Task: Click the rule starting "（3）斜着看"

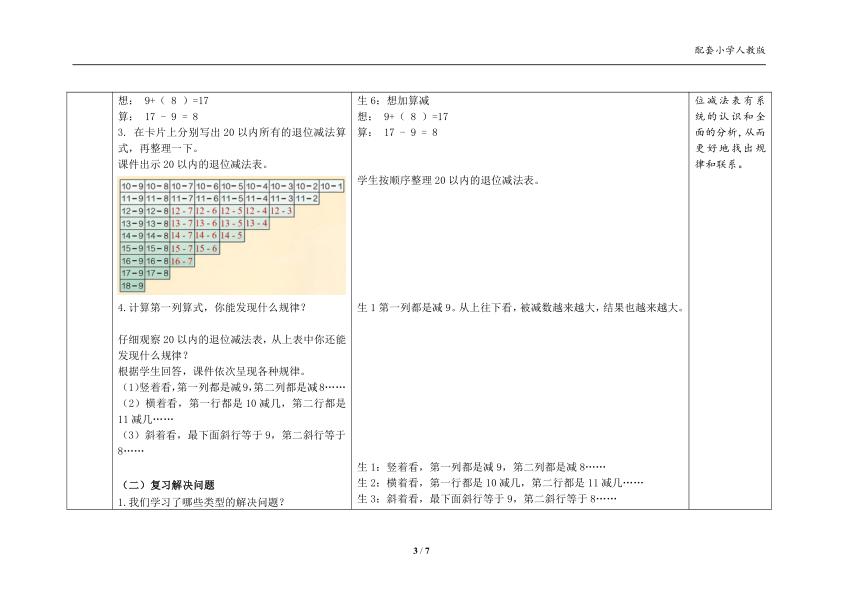Action: [x=232, y=442]
